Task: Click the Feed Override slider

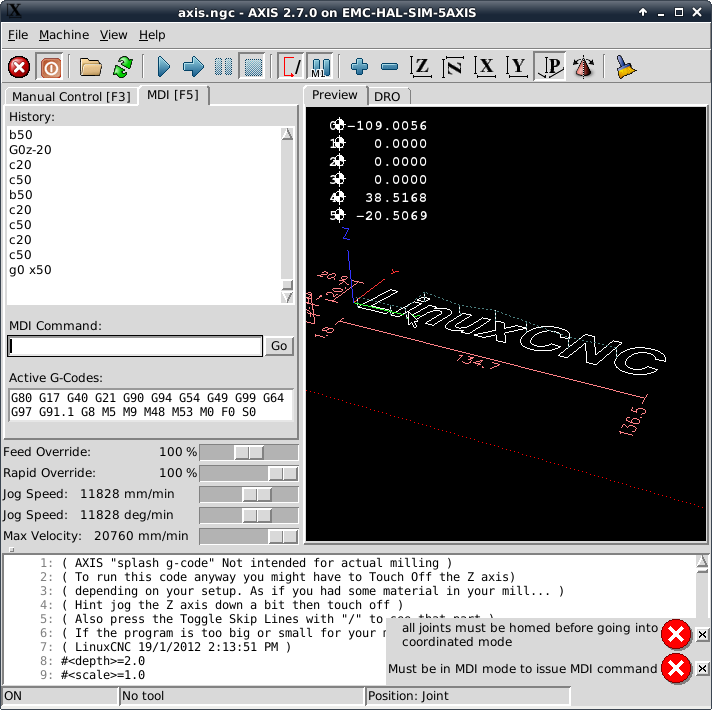Action: pyautogui.click(x=249, y=453)
